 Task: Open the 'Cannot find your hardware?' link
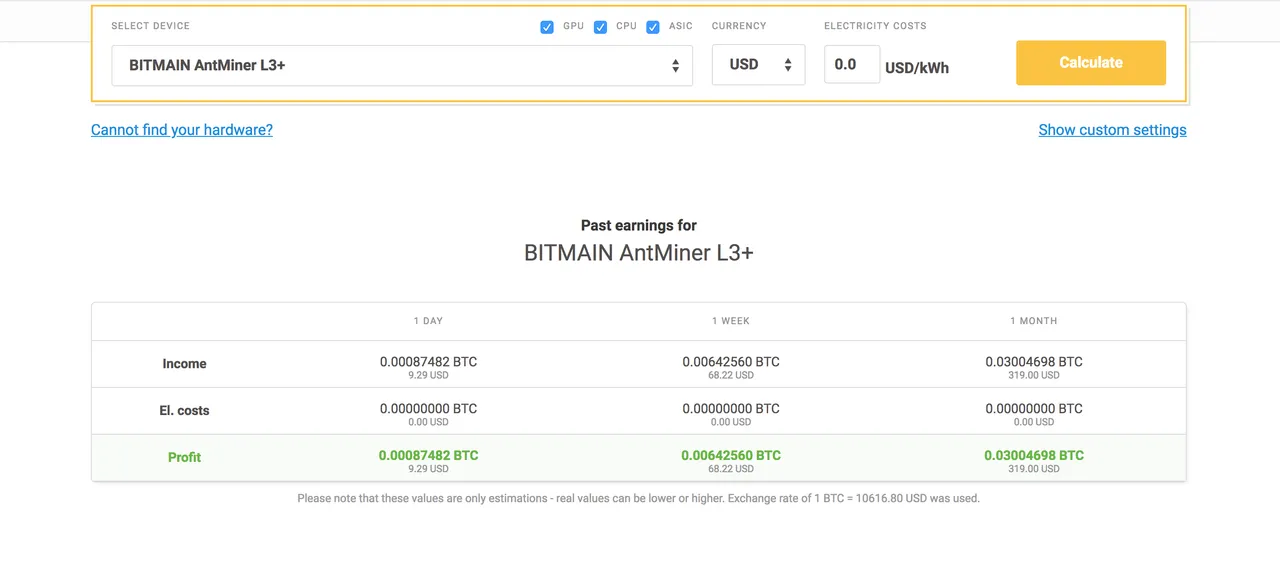coord(182,130)
